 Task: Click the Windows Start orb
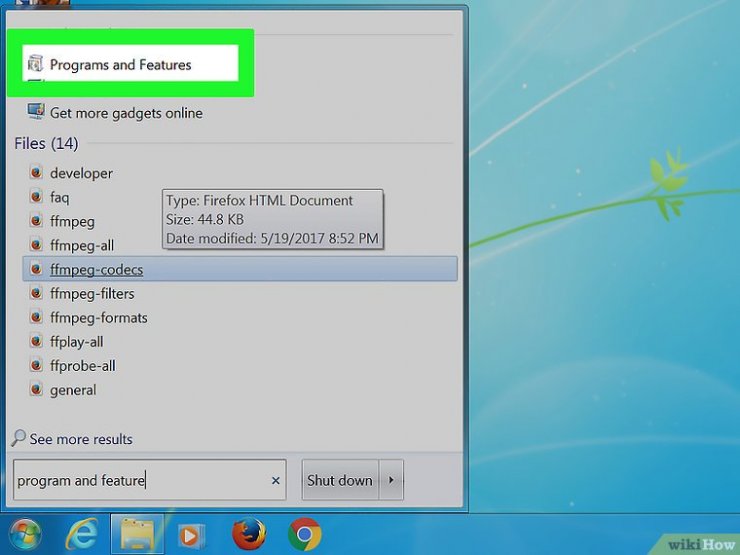pyautogui.click(x=25, y=536)
